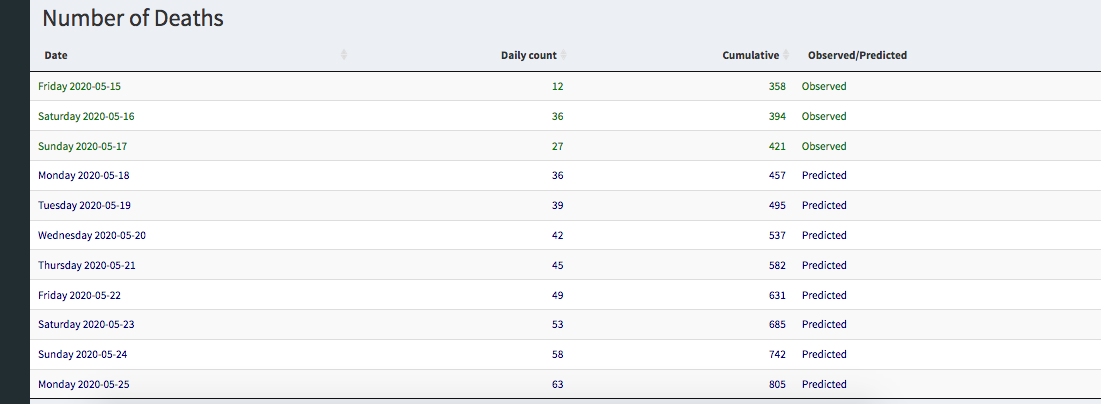Click the Sunday 2020-05-17 date cell
This screenshot has width=1101, height=404.
[x=82, y=146]
